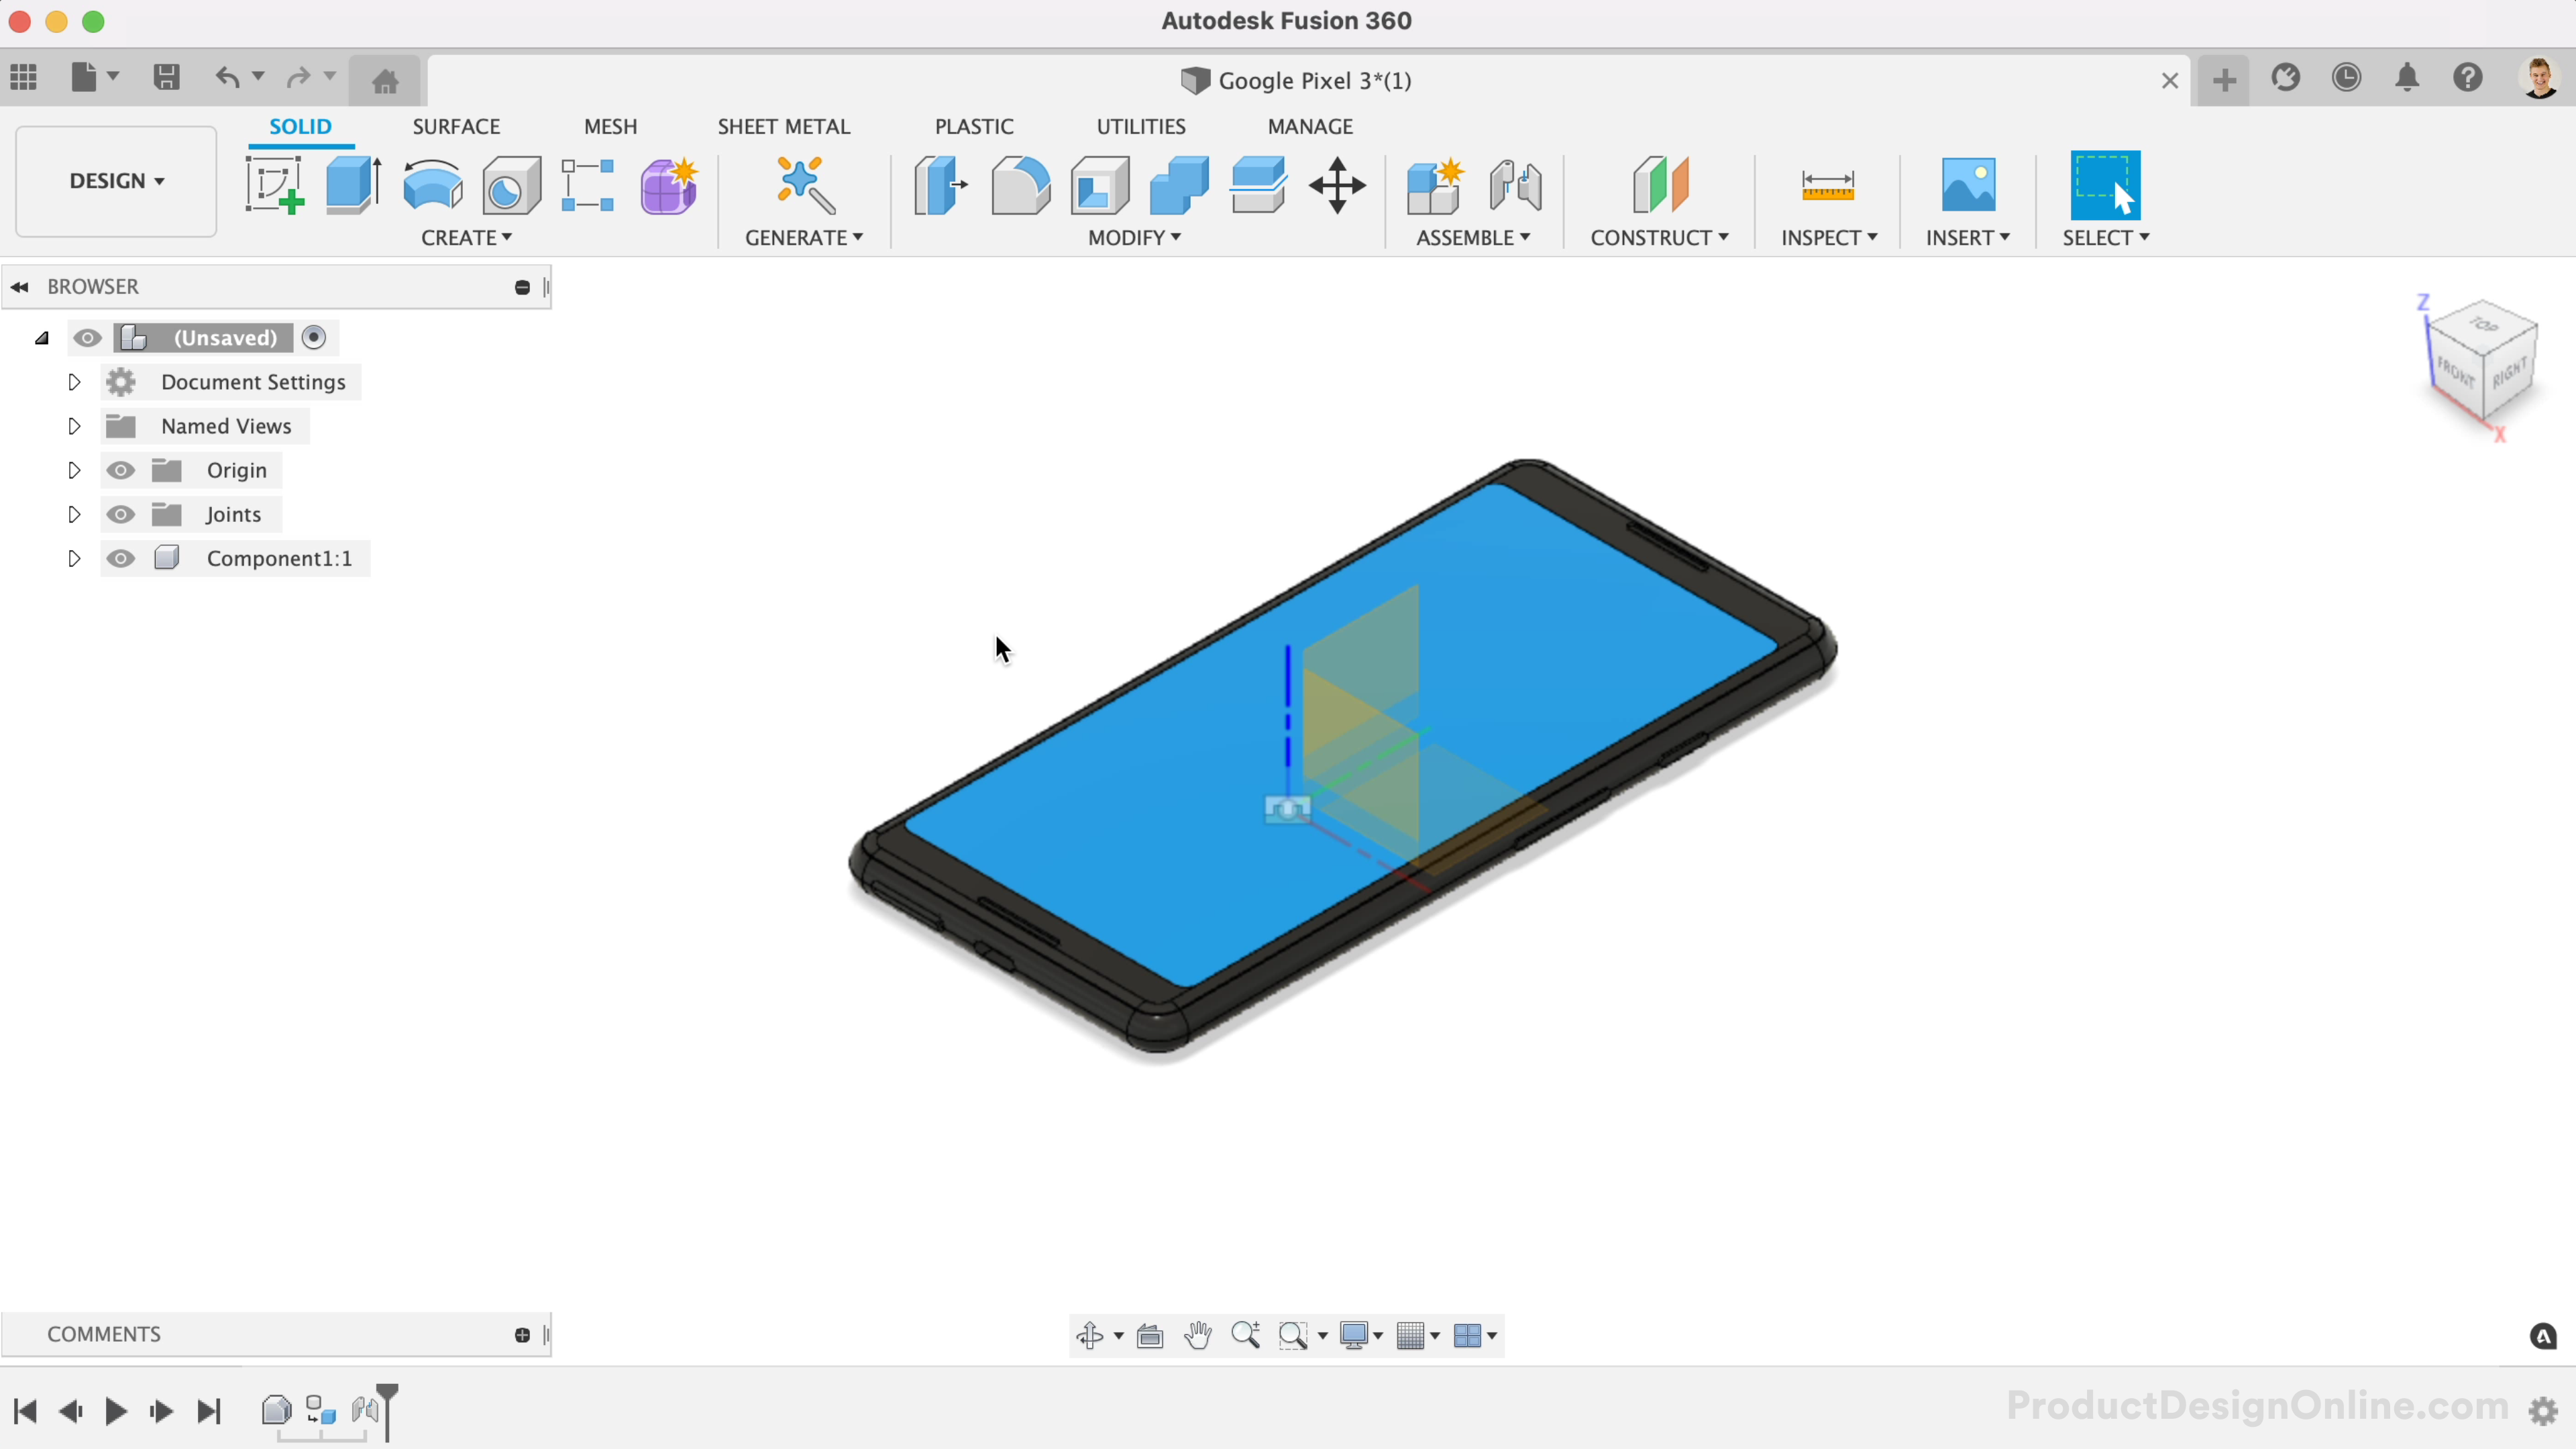The width and height of the screenshot is (2576, 1449).
Task: Toggle visibility of Component1:1
Action: click(x=120, y=557)
